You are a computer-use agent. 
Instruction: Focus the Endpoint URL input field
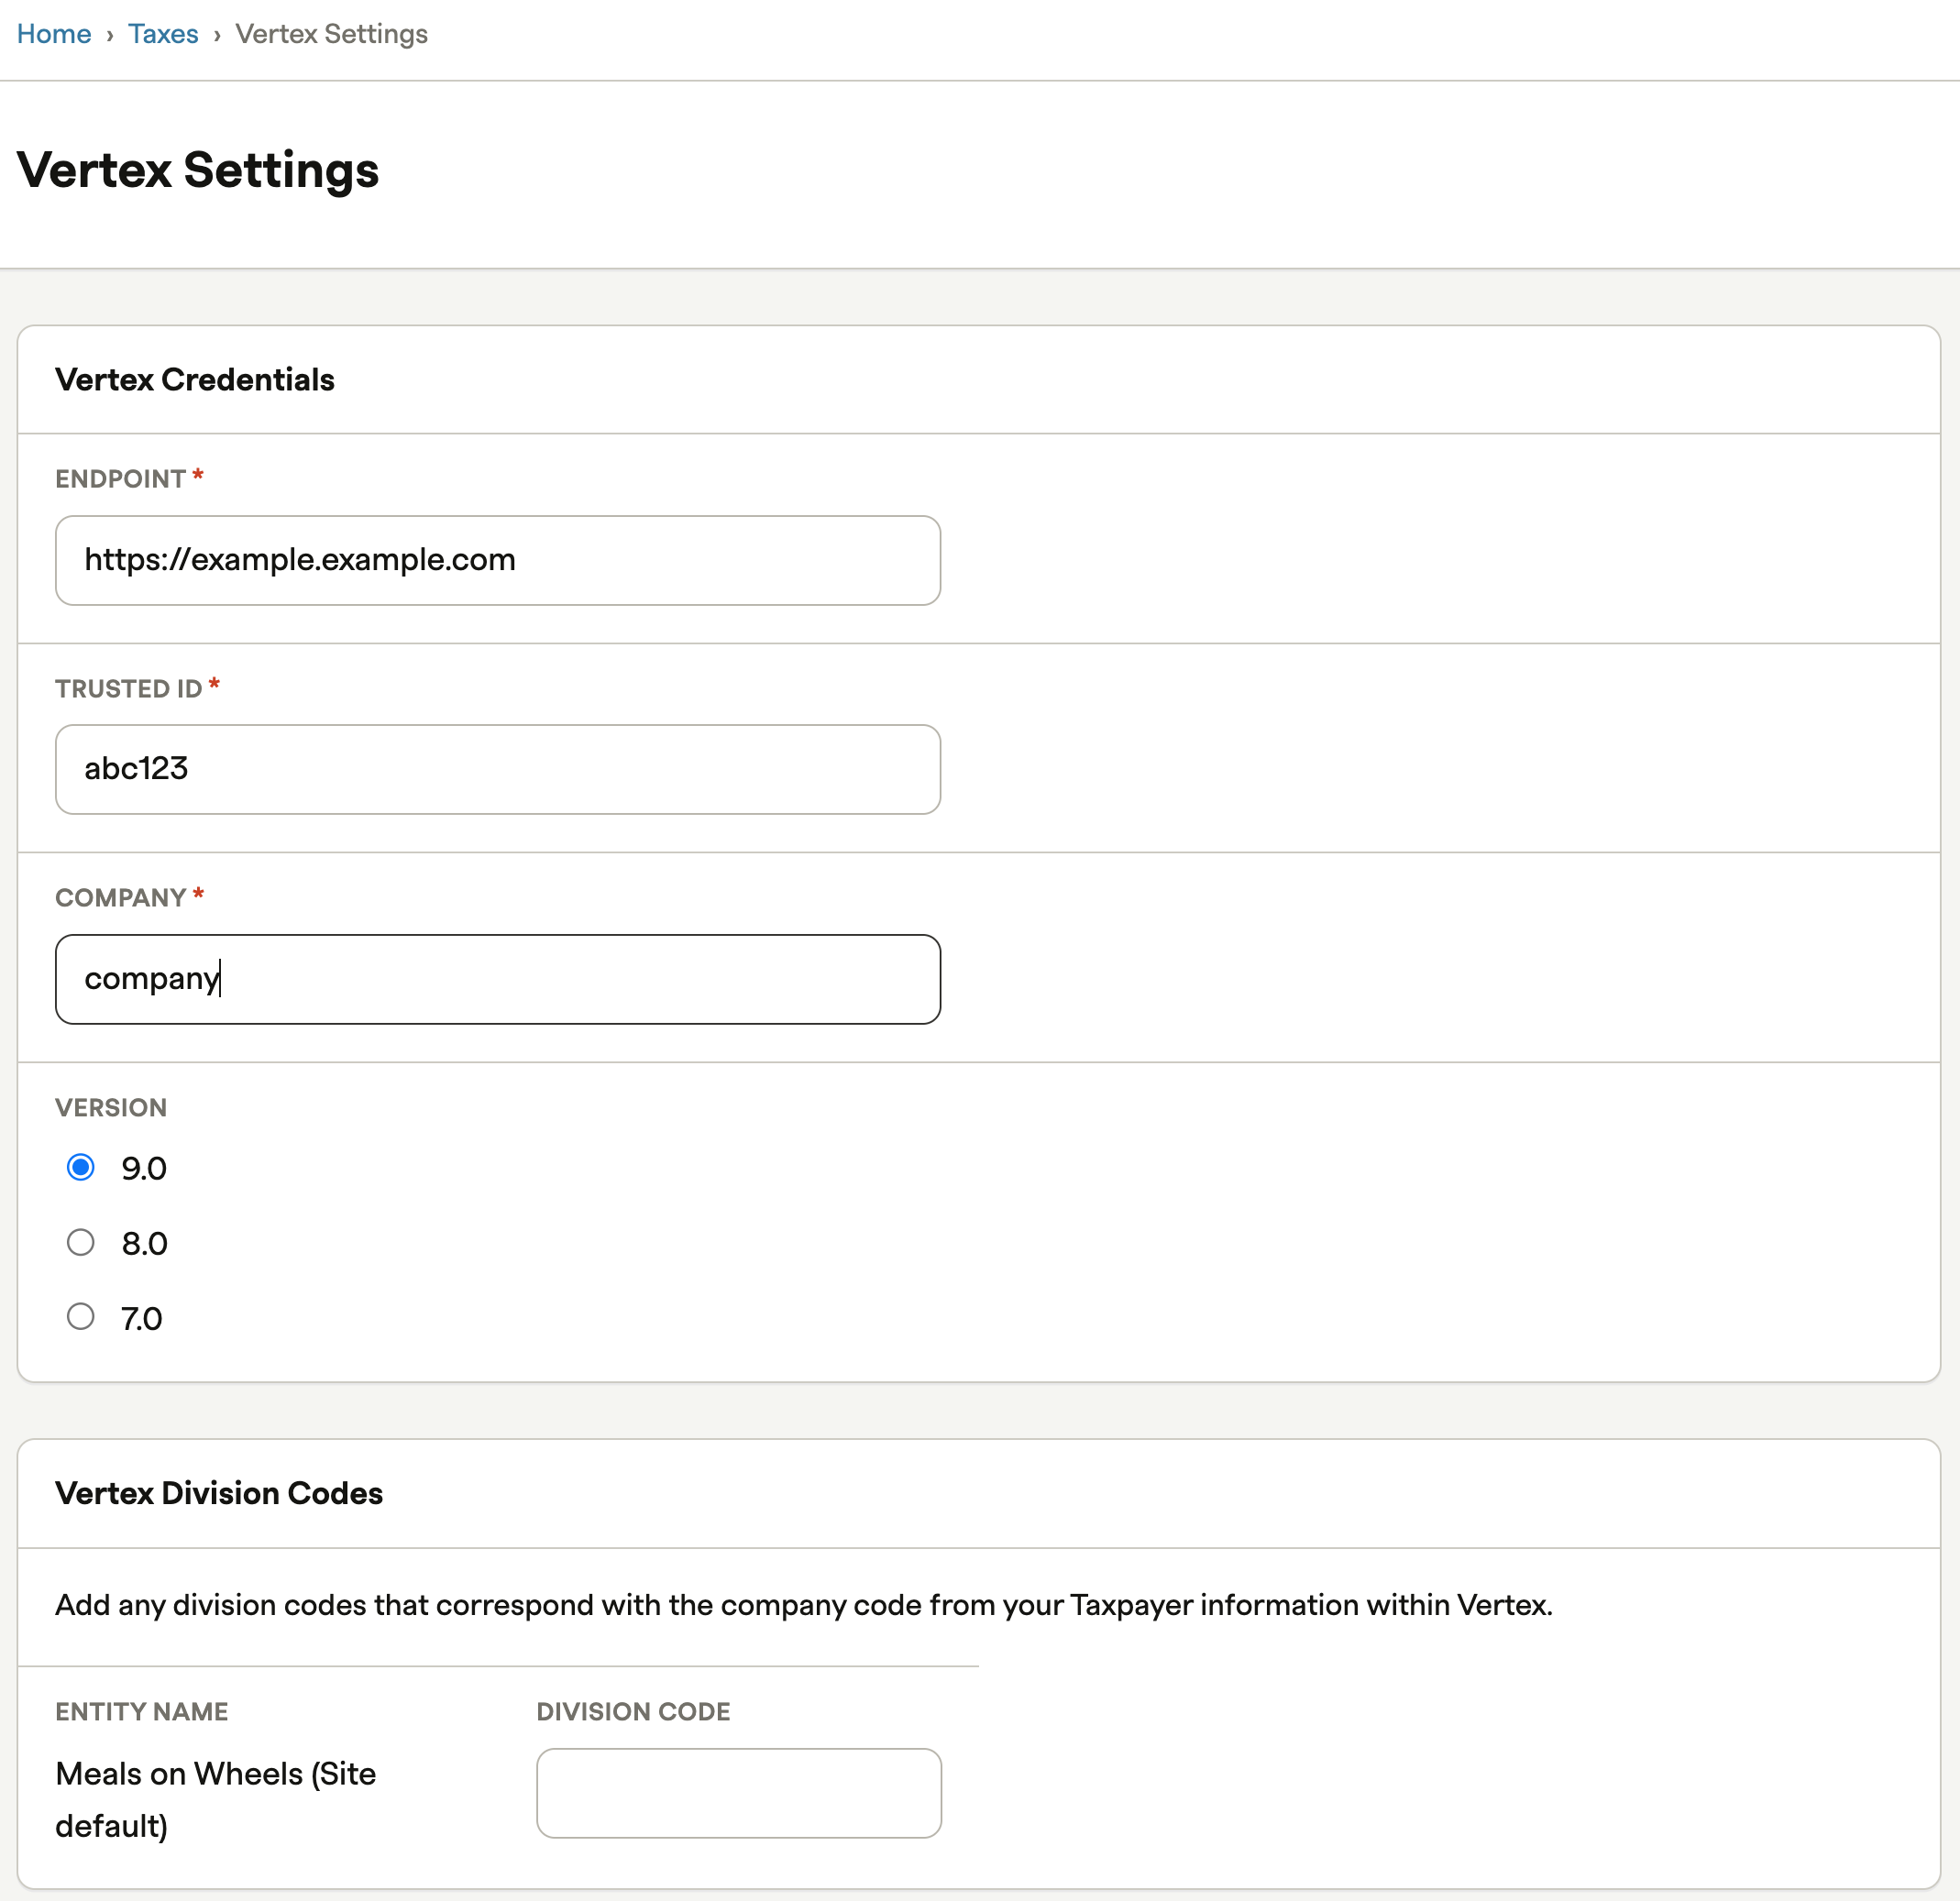click(497, 560)
